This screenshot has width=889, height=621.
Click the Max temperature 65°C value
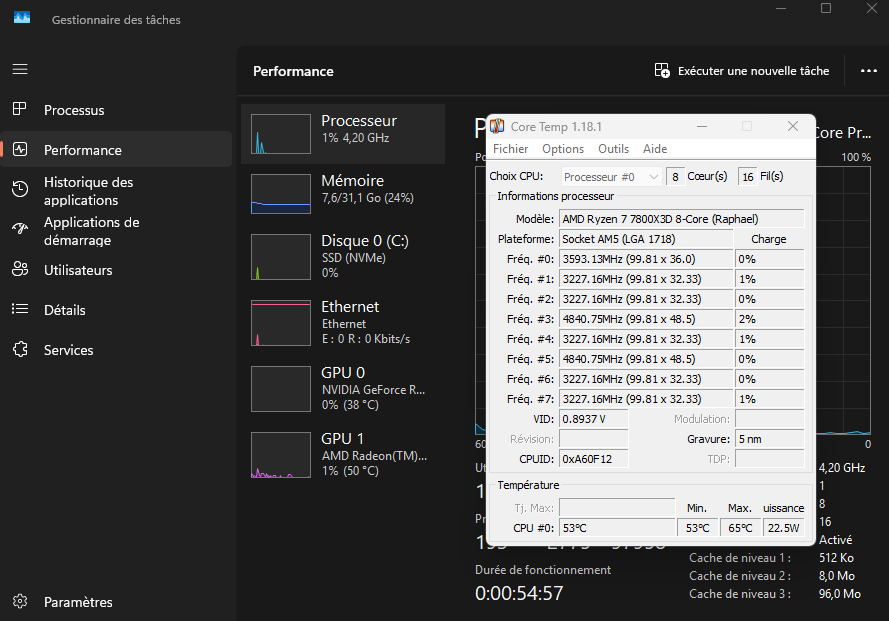740,528
